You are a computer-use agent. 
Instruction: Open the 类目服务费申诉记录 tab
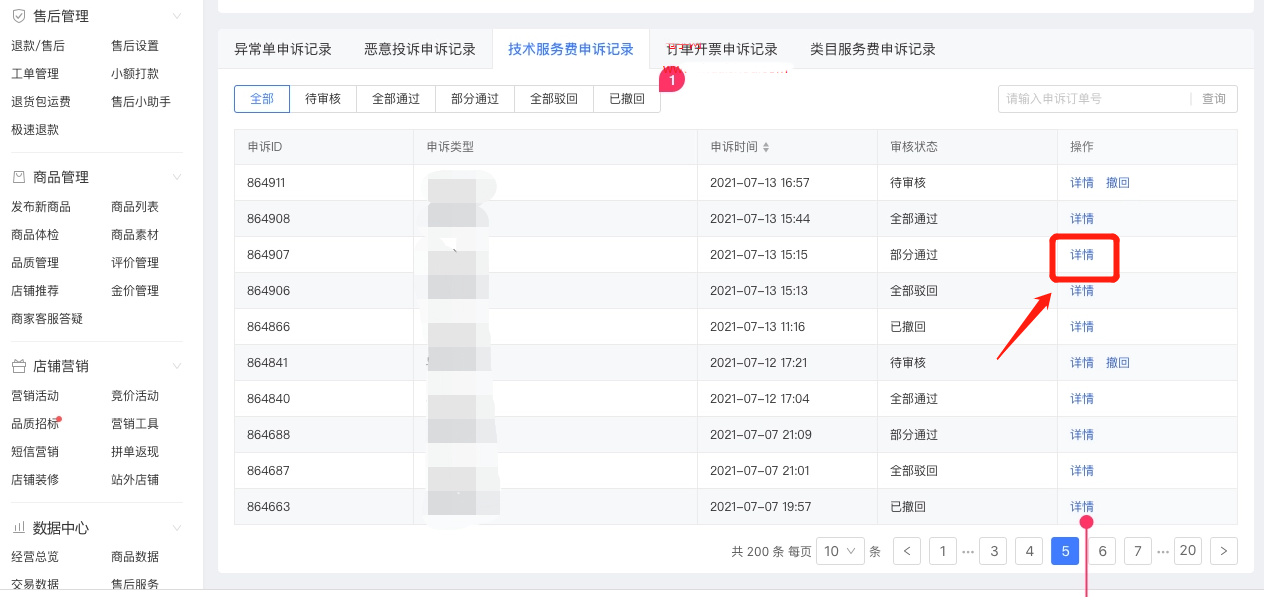(872, 49)
